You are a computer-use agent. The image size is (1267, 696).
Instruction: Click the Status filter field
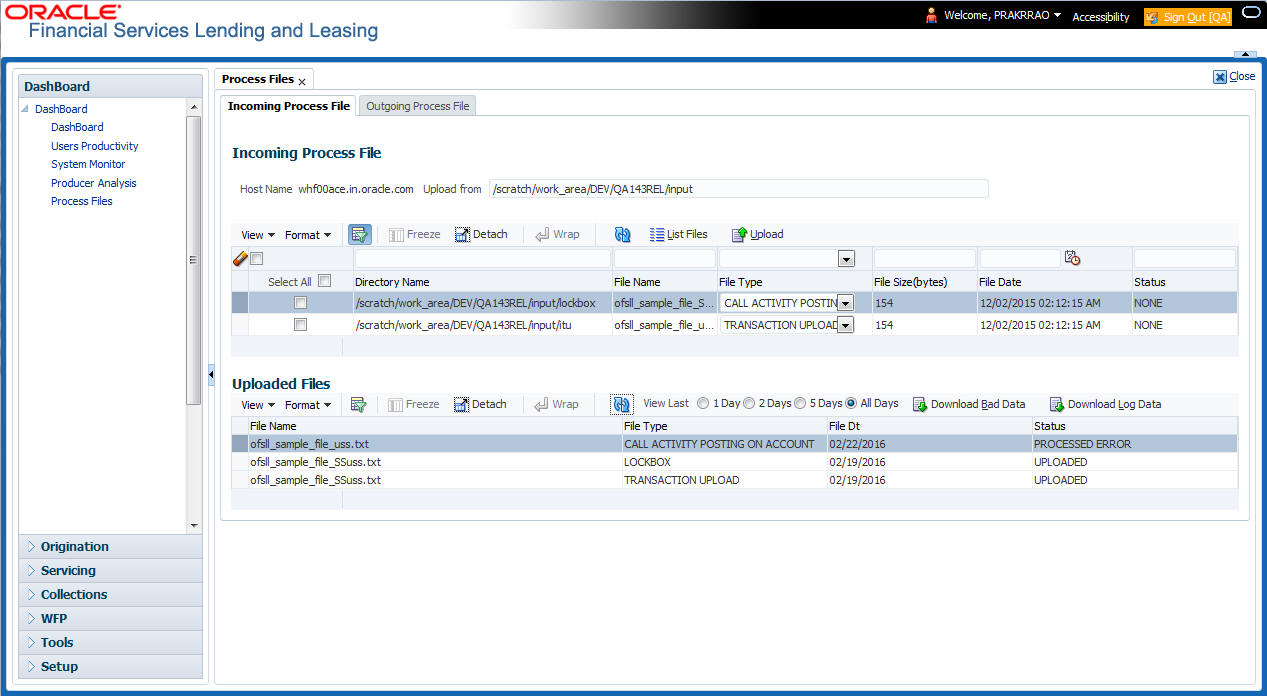[x=1184, y=259]
